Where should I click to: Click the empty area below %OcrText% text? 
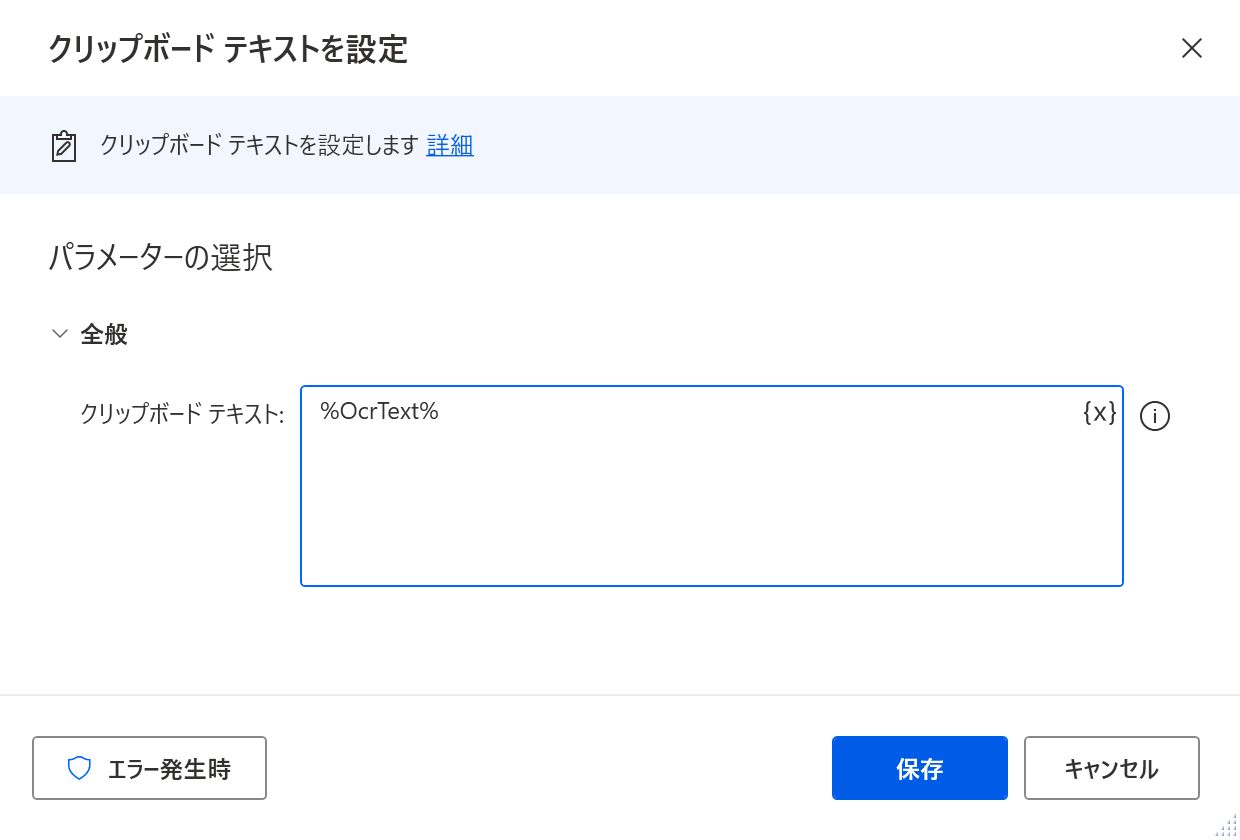[700, 510]
